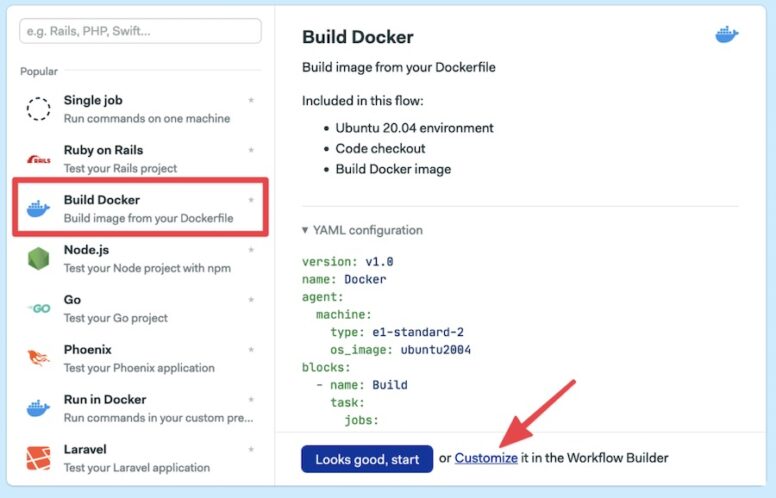Toggle star on Phoenix template

(x=251, y=350)
